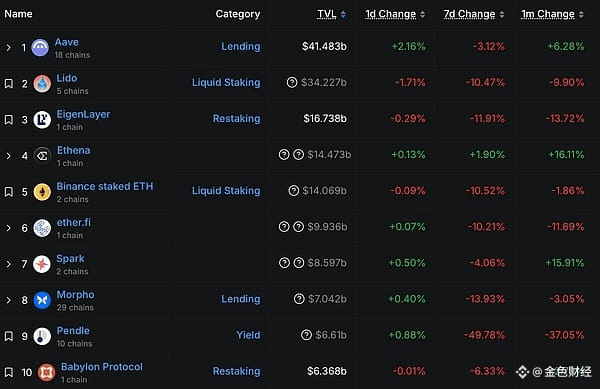Click the question mark icon beside Pendle TVL

coord(307,335)
